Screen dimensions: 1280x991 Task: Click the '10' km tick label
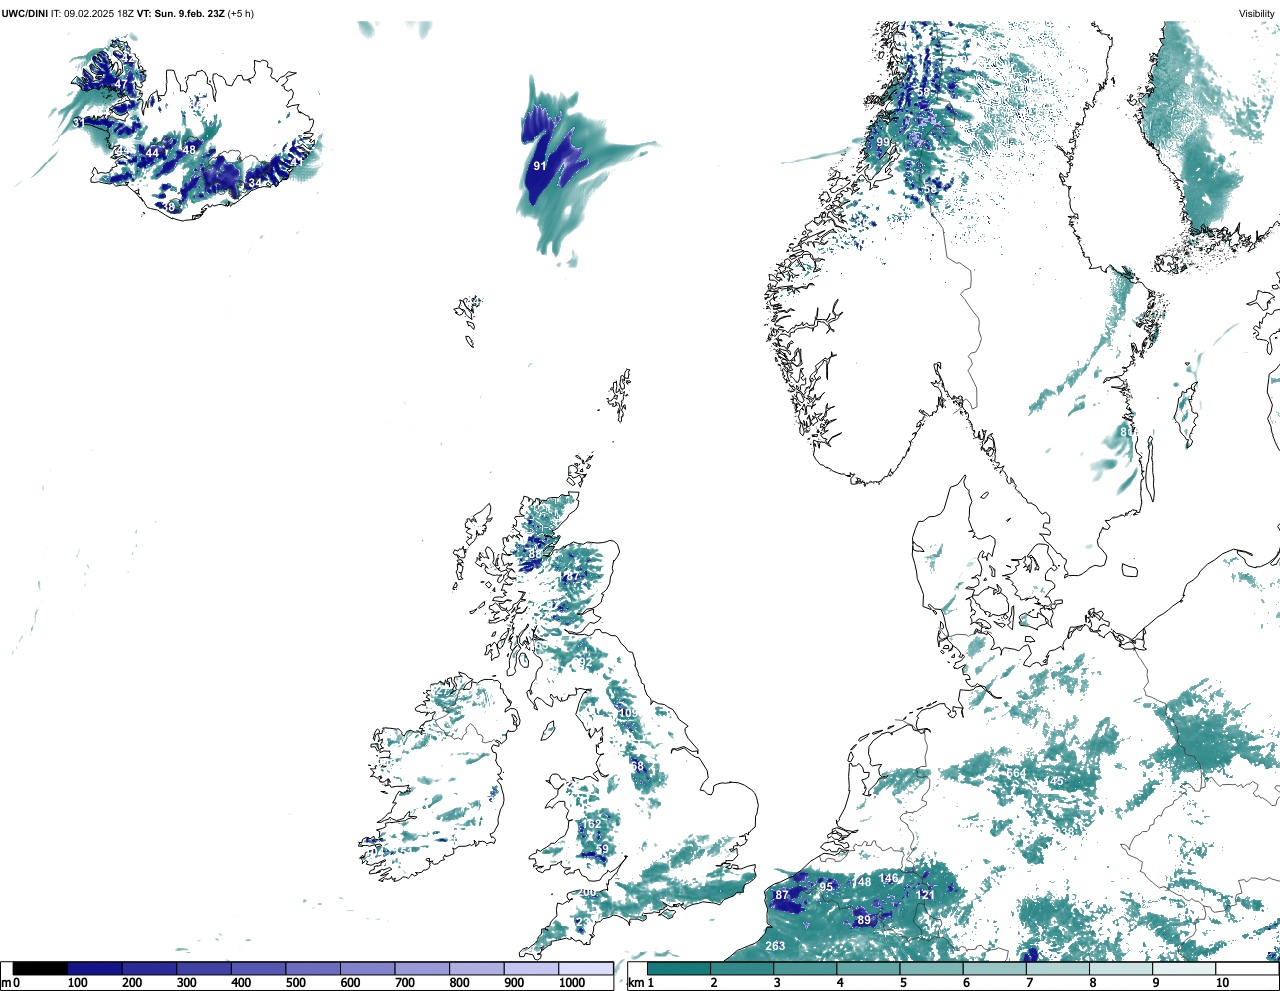click(x=1222, y=983)
